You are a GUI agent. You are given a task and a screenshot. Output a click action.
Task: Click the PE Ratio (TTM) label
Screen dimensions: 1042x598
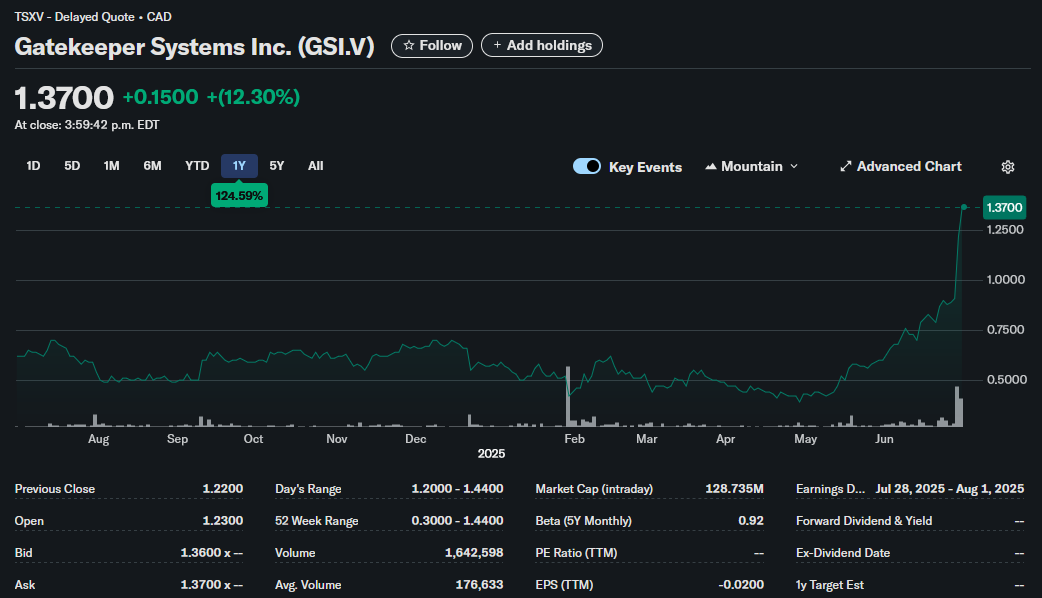pyautogui.click(x=576, y=553)
